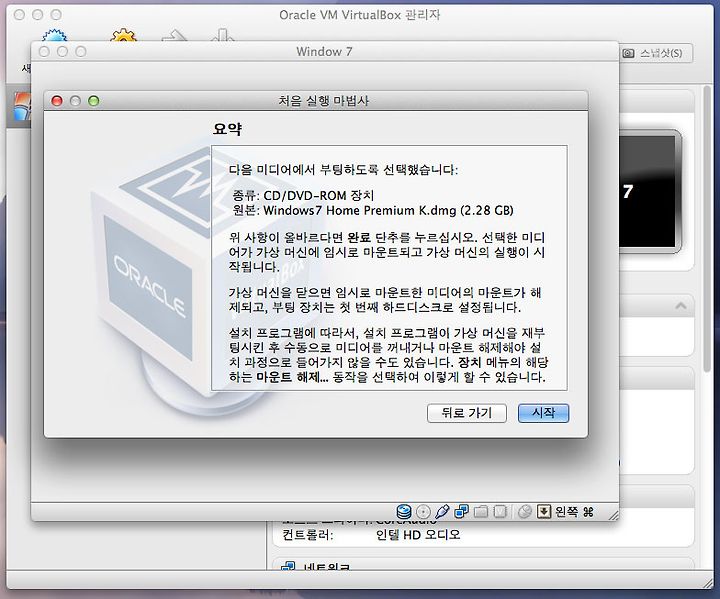
Task: Click the network adapters status icon
Action: 461,511
